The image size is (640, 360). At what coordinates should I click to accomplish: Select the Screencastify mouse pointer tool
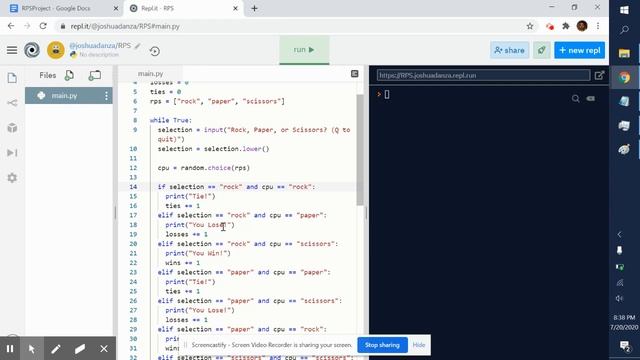coord(31,349)
